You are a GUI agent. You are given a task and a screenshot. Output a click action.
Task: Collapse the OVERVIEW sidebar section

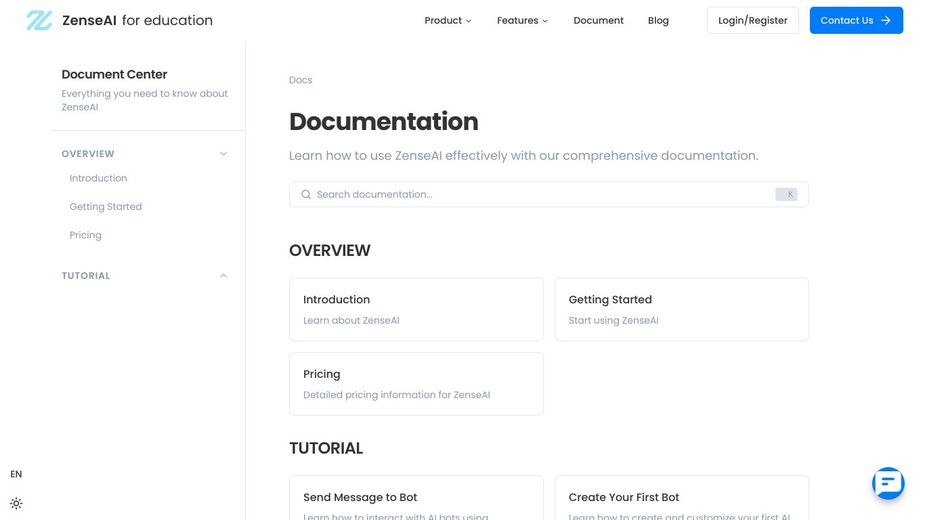(x=223, y=154)
